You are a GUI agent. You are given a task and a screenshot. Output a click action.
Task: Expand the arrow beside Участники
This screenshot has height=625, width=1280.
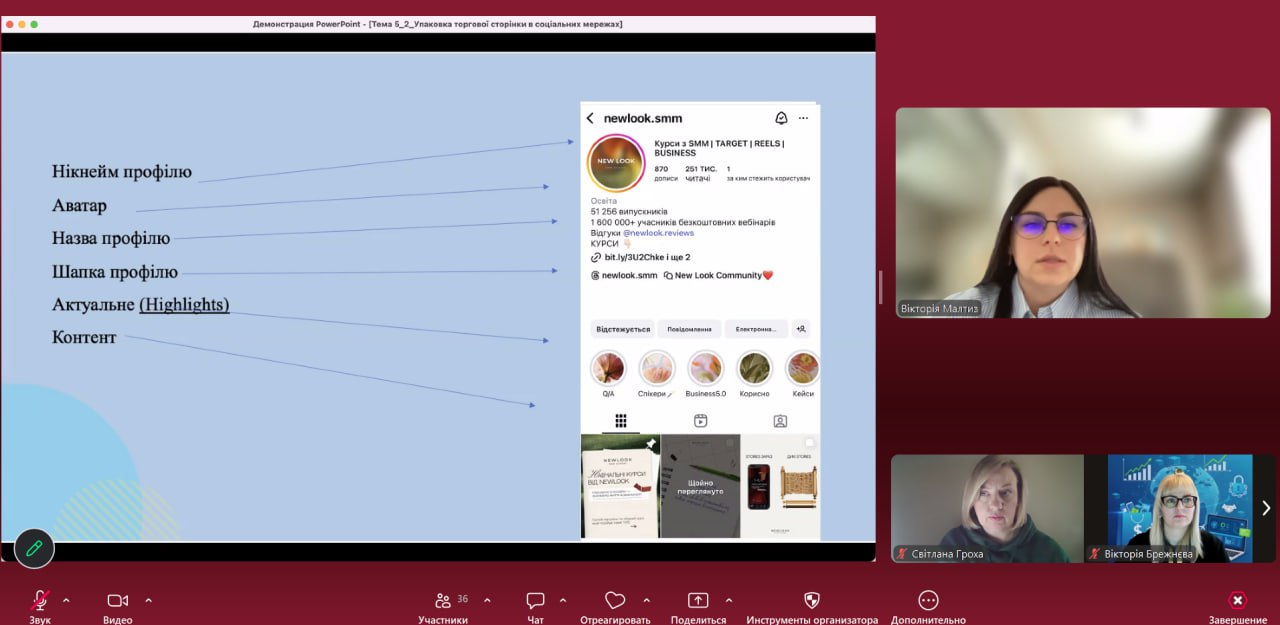click(x=487, y=600)
